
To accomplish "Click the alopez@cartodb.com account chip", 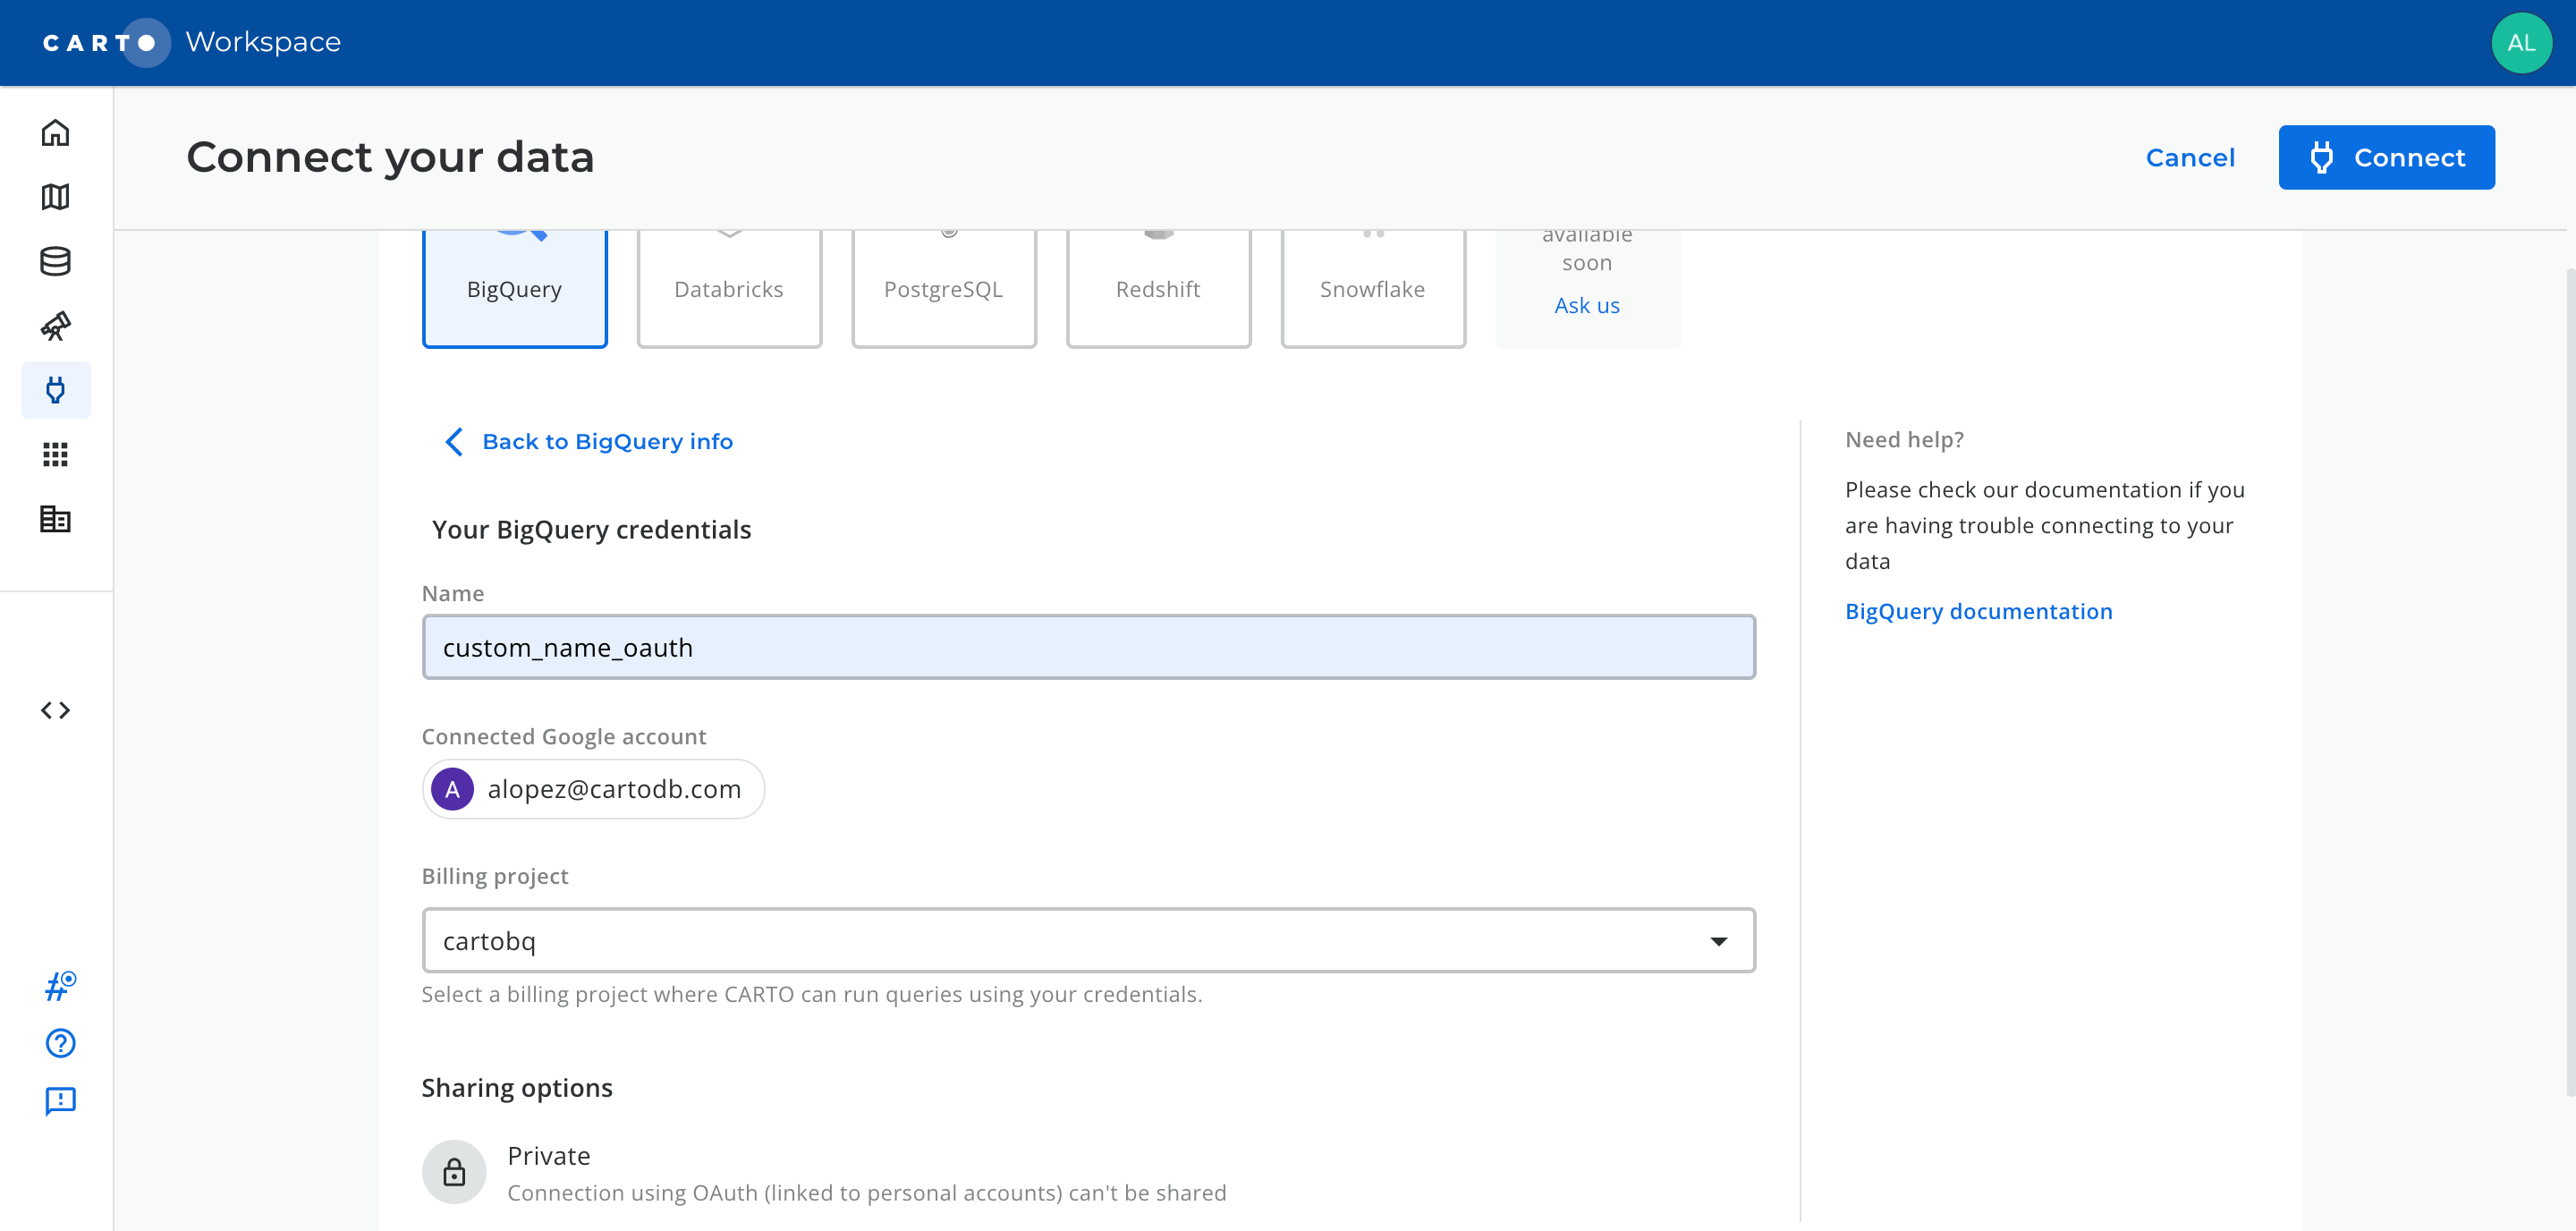I will click(x=593, y=789).
